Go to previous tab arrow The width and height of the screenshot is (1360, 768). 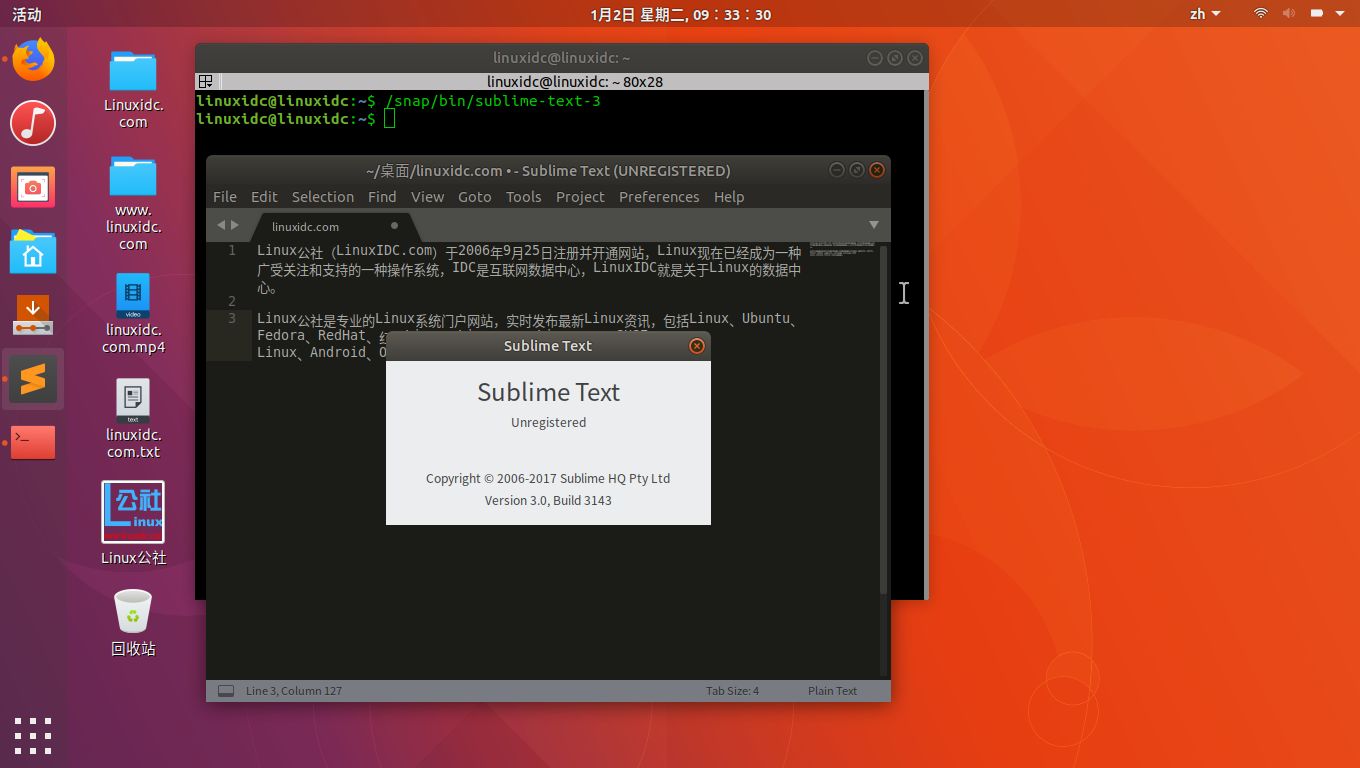[221, 225]
